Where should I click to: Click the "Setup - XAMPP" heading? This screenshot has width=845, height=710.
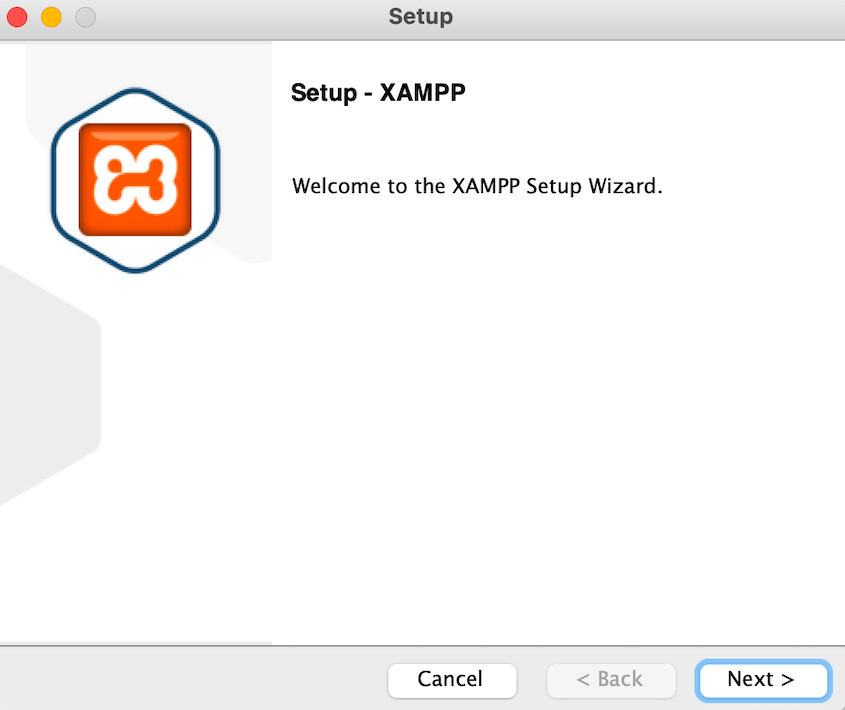pos(378,92)
